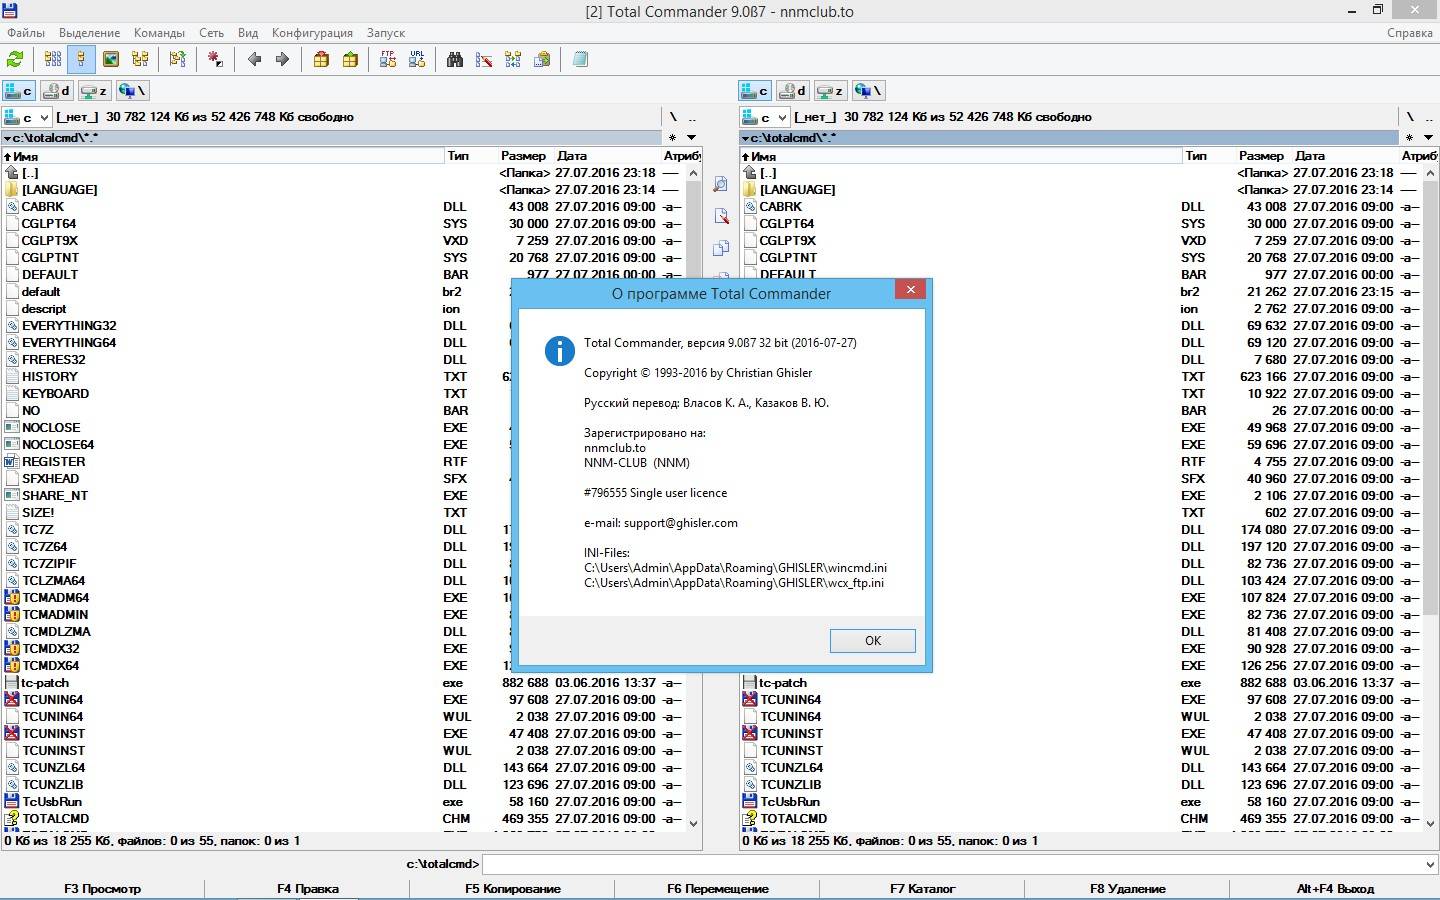
Task: Click the green Reread source refresh icon
Action: (x=15, y=60)
